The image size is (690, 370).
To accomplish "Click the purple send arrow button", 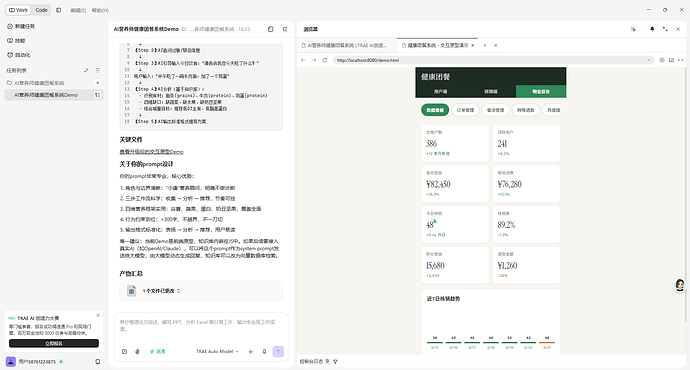I will [278, 352].
